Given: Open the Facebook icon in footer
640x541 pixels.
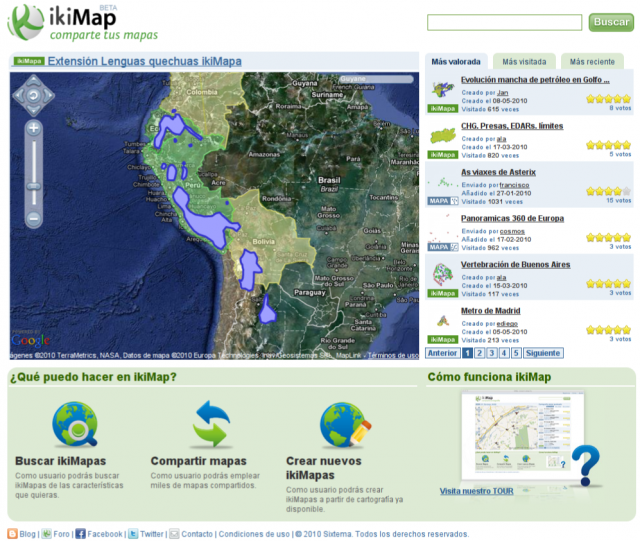Looking at the screenshot, I should point(80,534).
